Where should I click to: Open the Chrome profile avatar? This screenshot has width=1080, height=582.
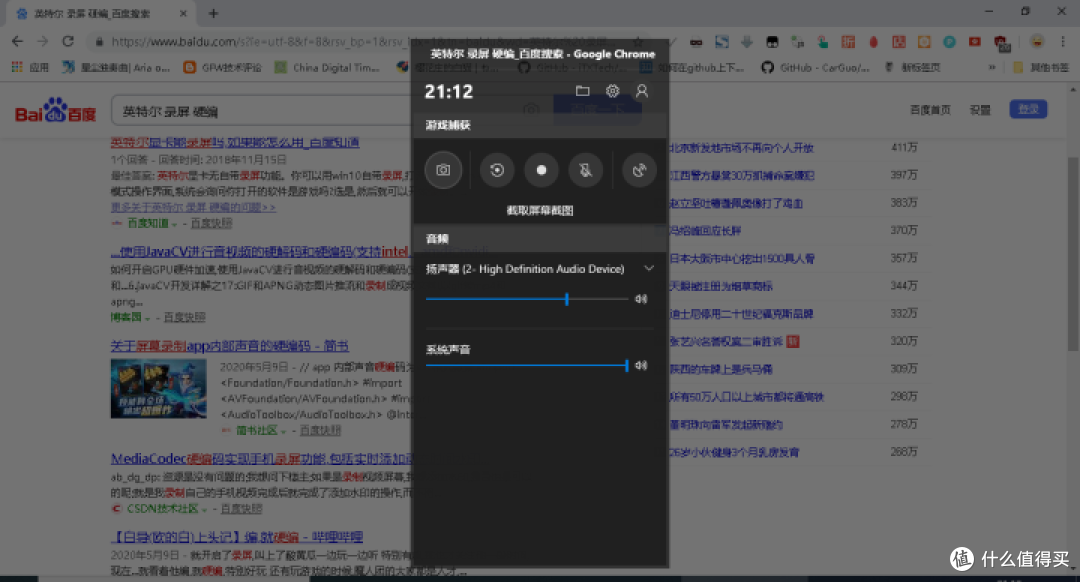(1037, 41)
